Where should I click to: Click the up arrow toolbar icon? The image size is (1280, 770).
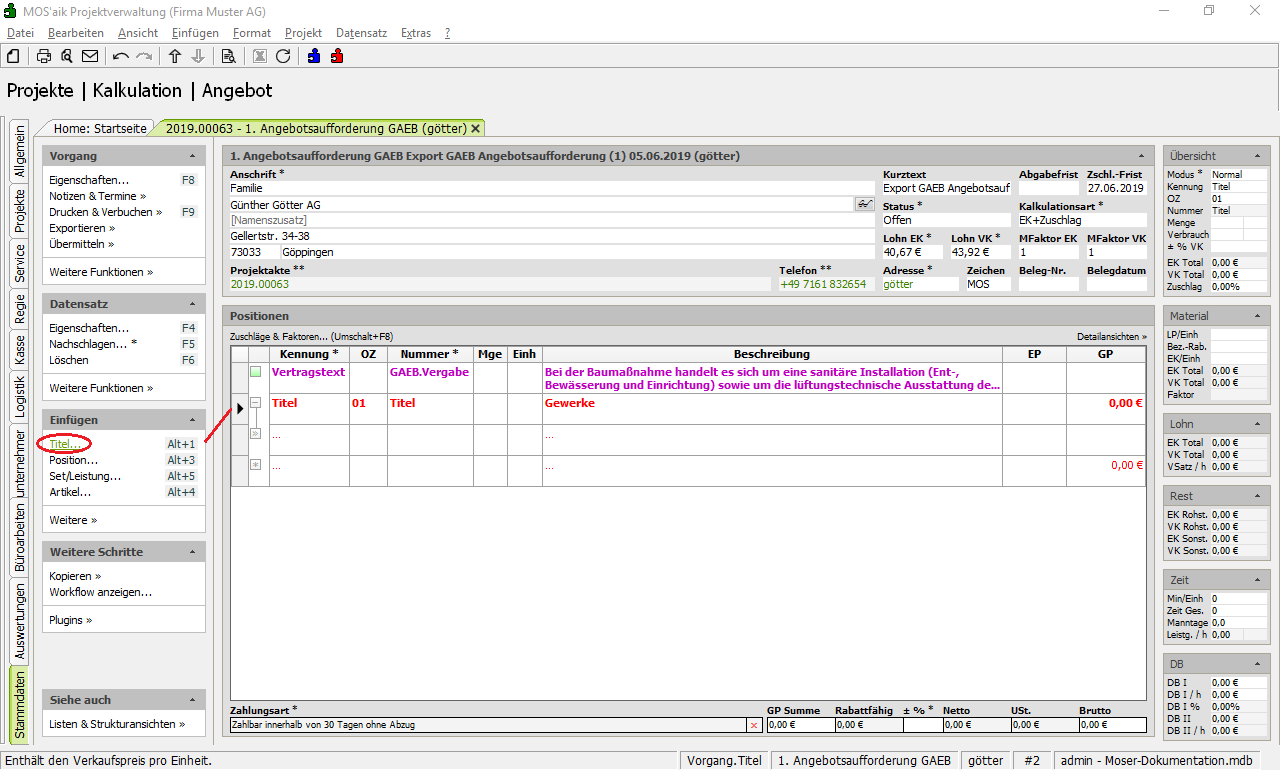point(175,56)
